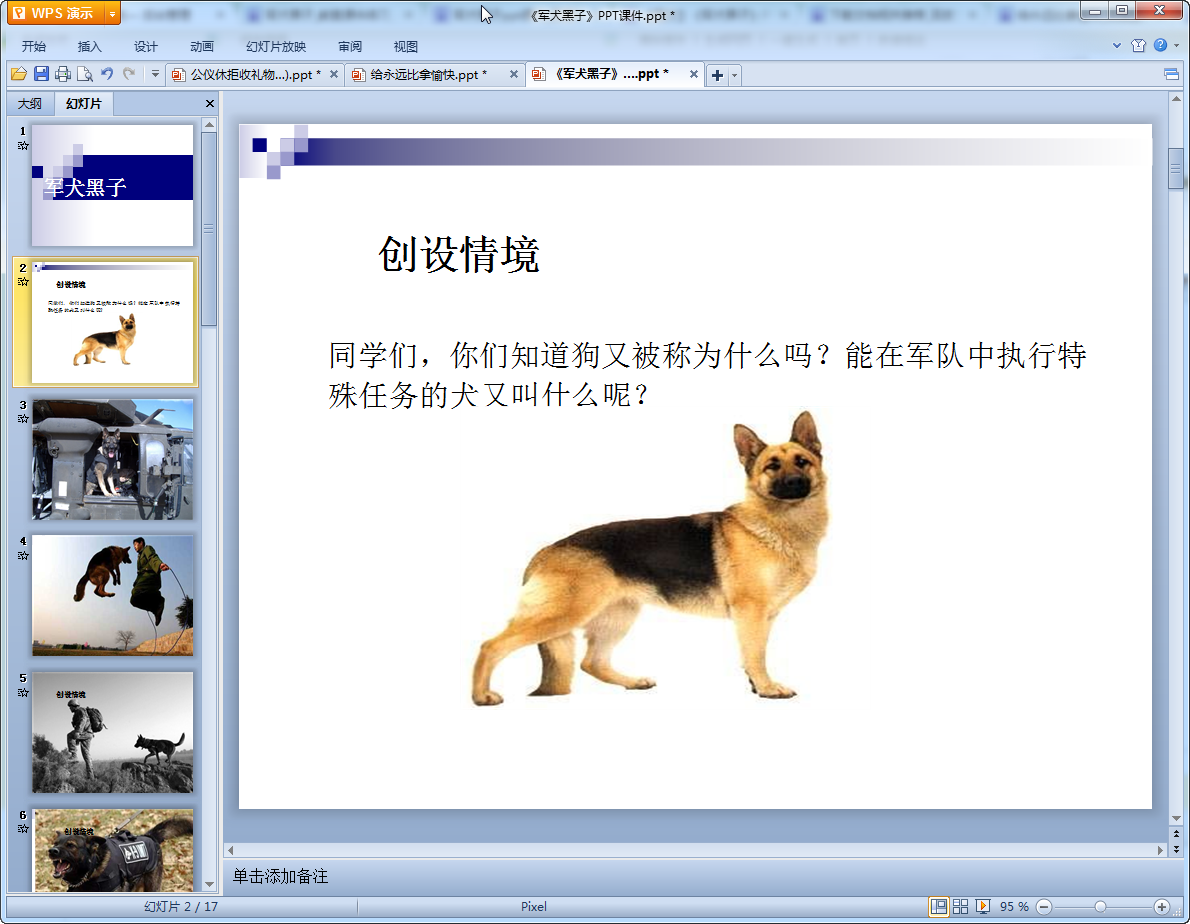Image resolution: width=1190 pixels, height=924 pixels.
Task: Open the dropdown next to the new tab plus
Action: pos(734,75)
